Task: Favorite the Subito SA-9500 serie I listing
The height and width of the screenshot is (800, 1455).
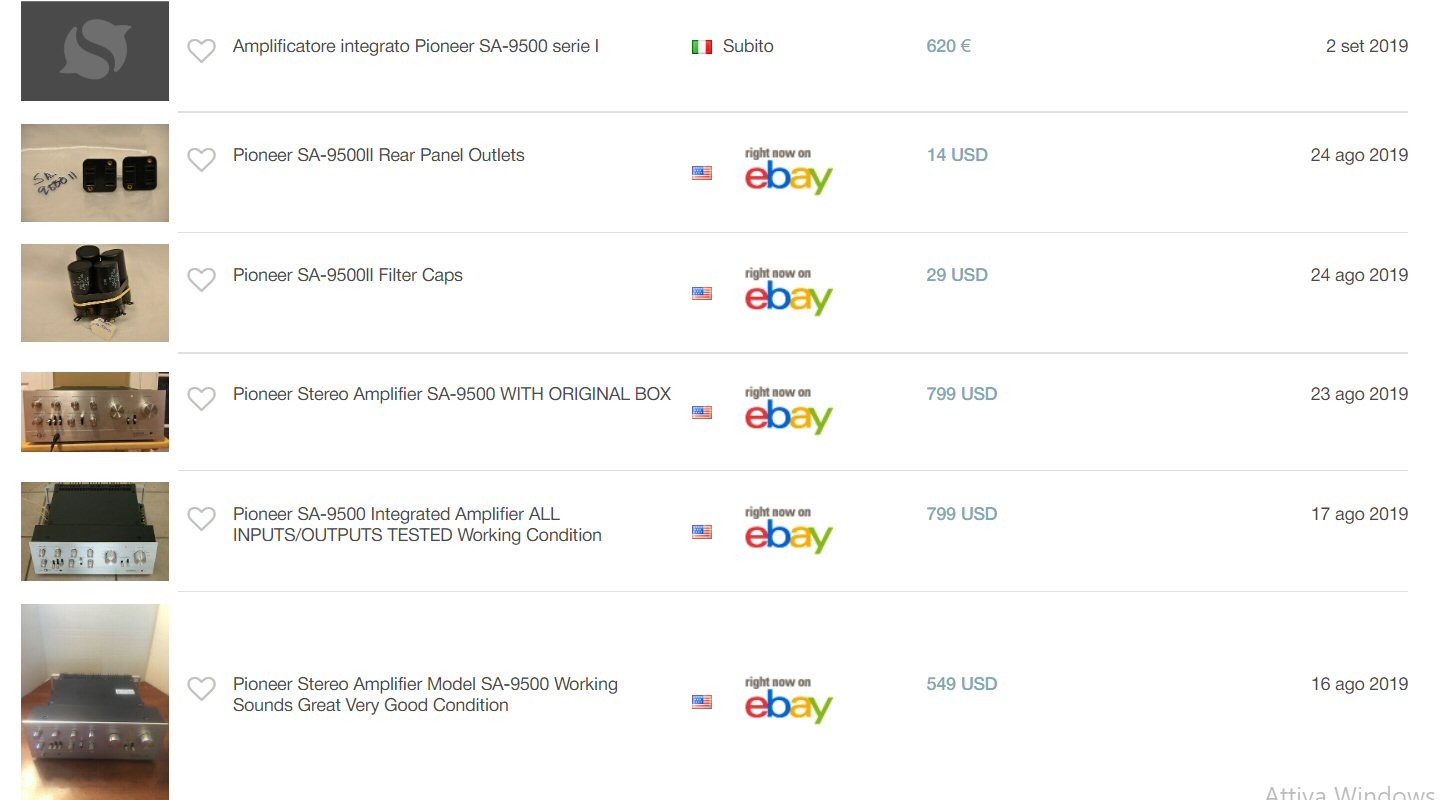Action: tap(201, 50)
